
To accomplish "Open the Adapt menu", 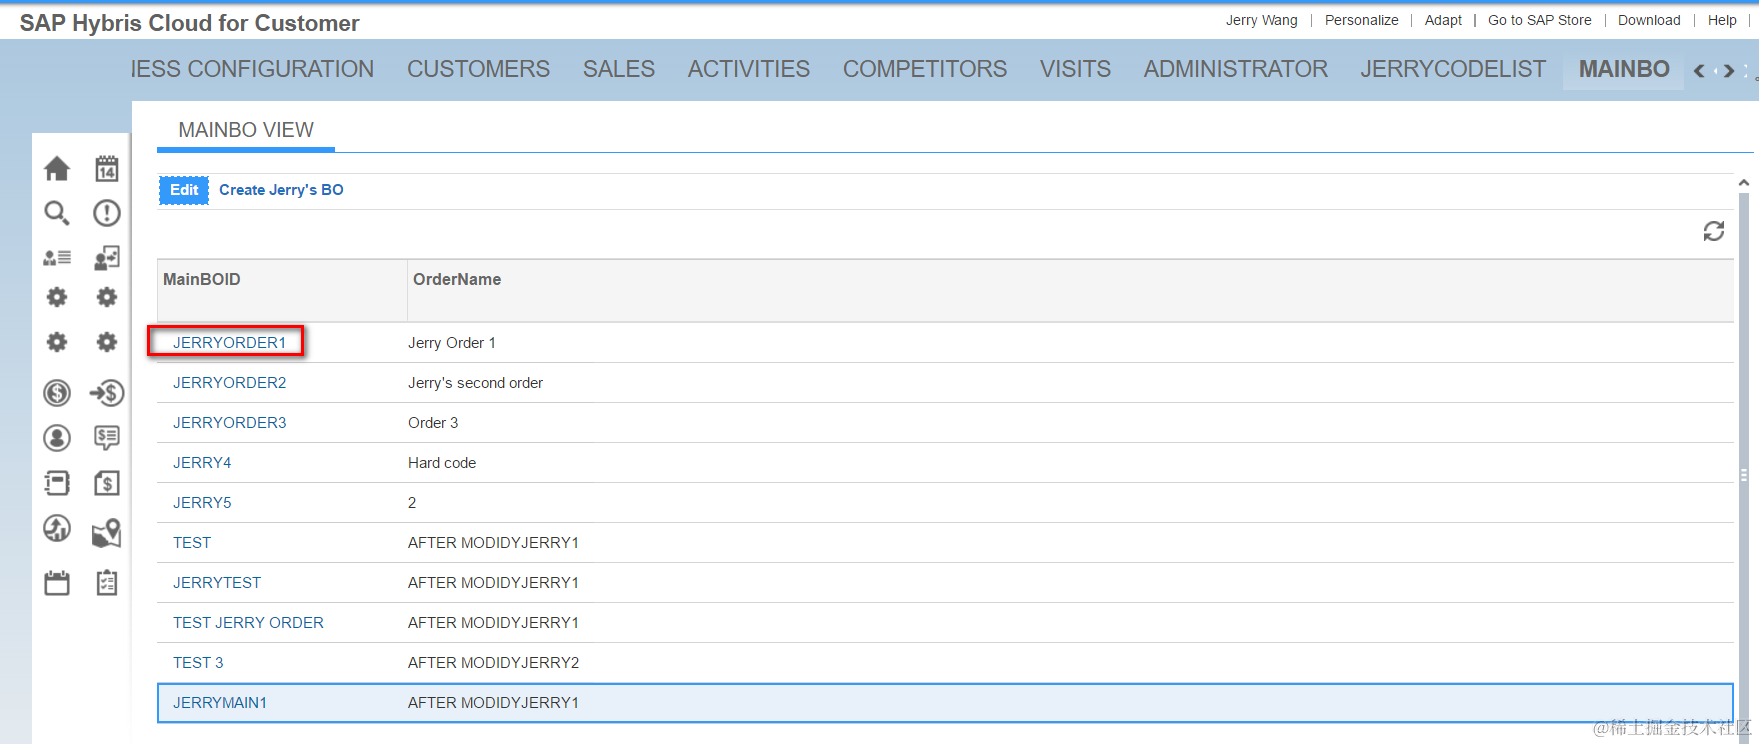I will tap(1443, 20).
